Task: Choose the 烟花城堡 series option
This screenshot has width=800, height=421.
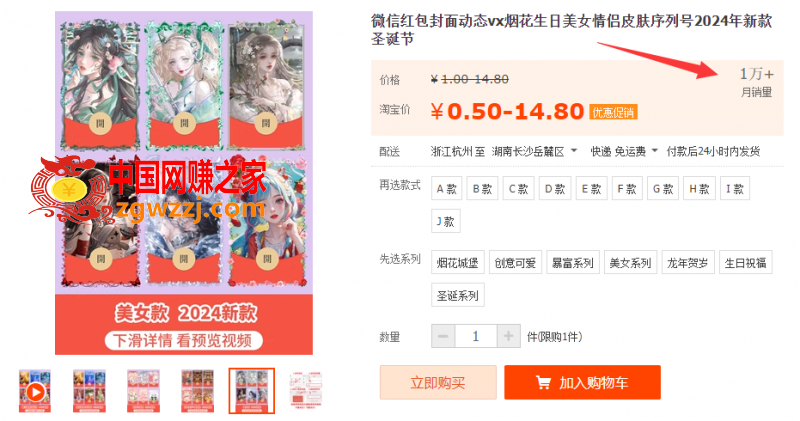Action: click(x=458, y=263)
